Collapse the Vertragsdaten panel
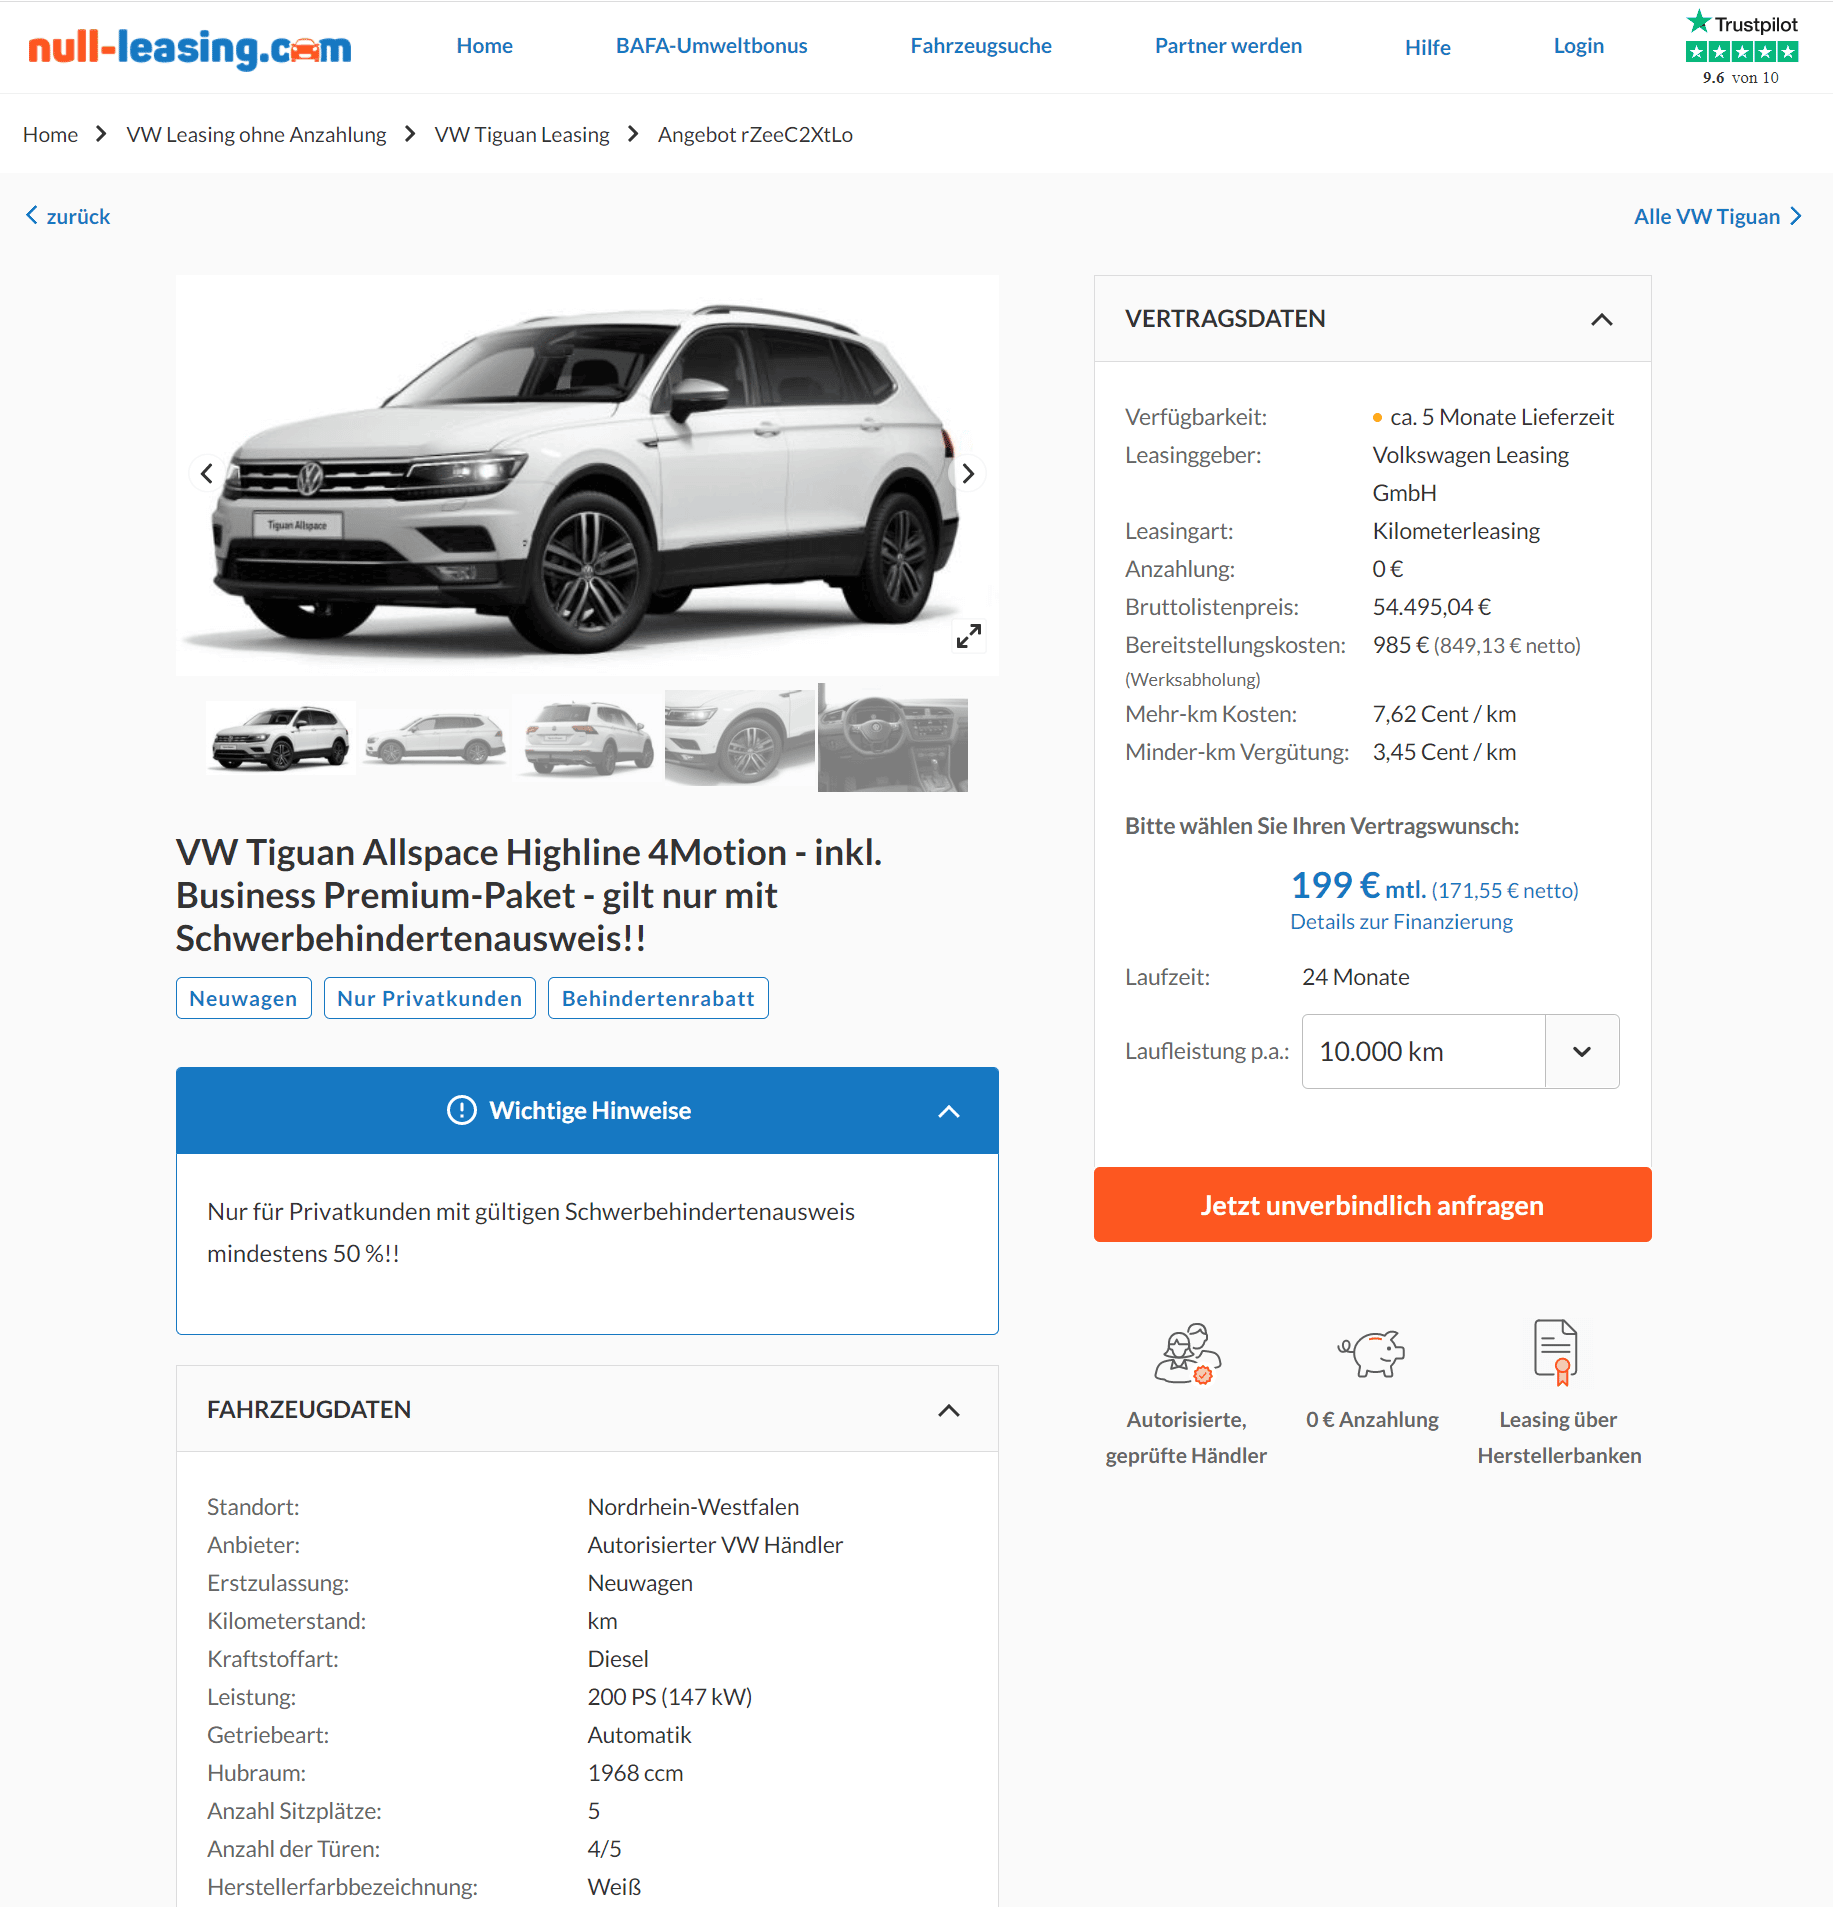This screenshot has height=1907, width=1833. point(1602,319)
